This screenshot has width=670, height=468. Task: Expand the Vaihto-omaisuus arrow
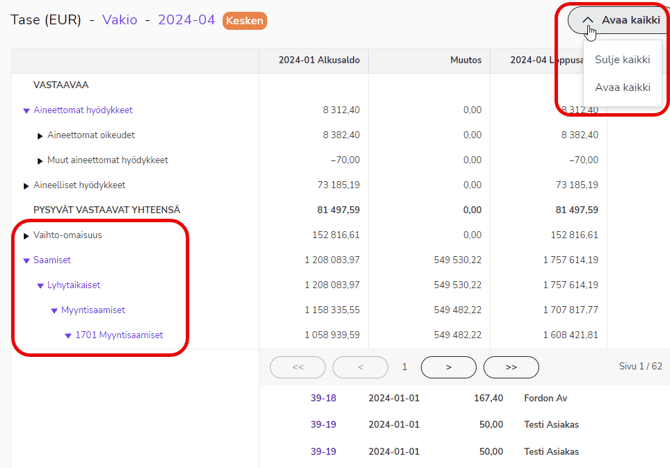pyautogui.click(x=27, y=236)
